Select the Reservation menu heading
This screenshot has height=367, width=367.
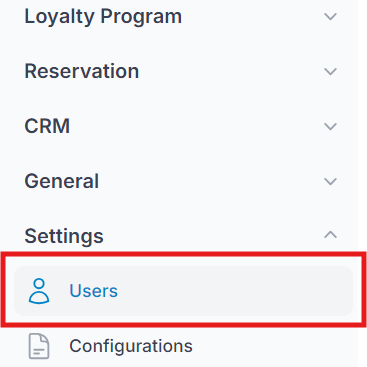(82, 71)
